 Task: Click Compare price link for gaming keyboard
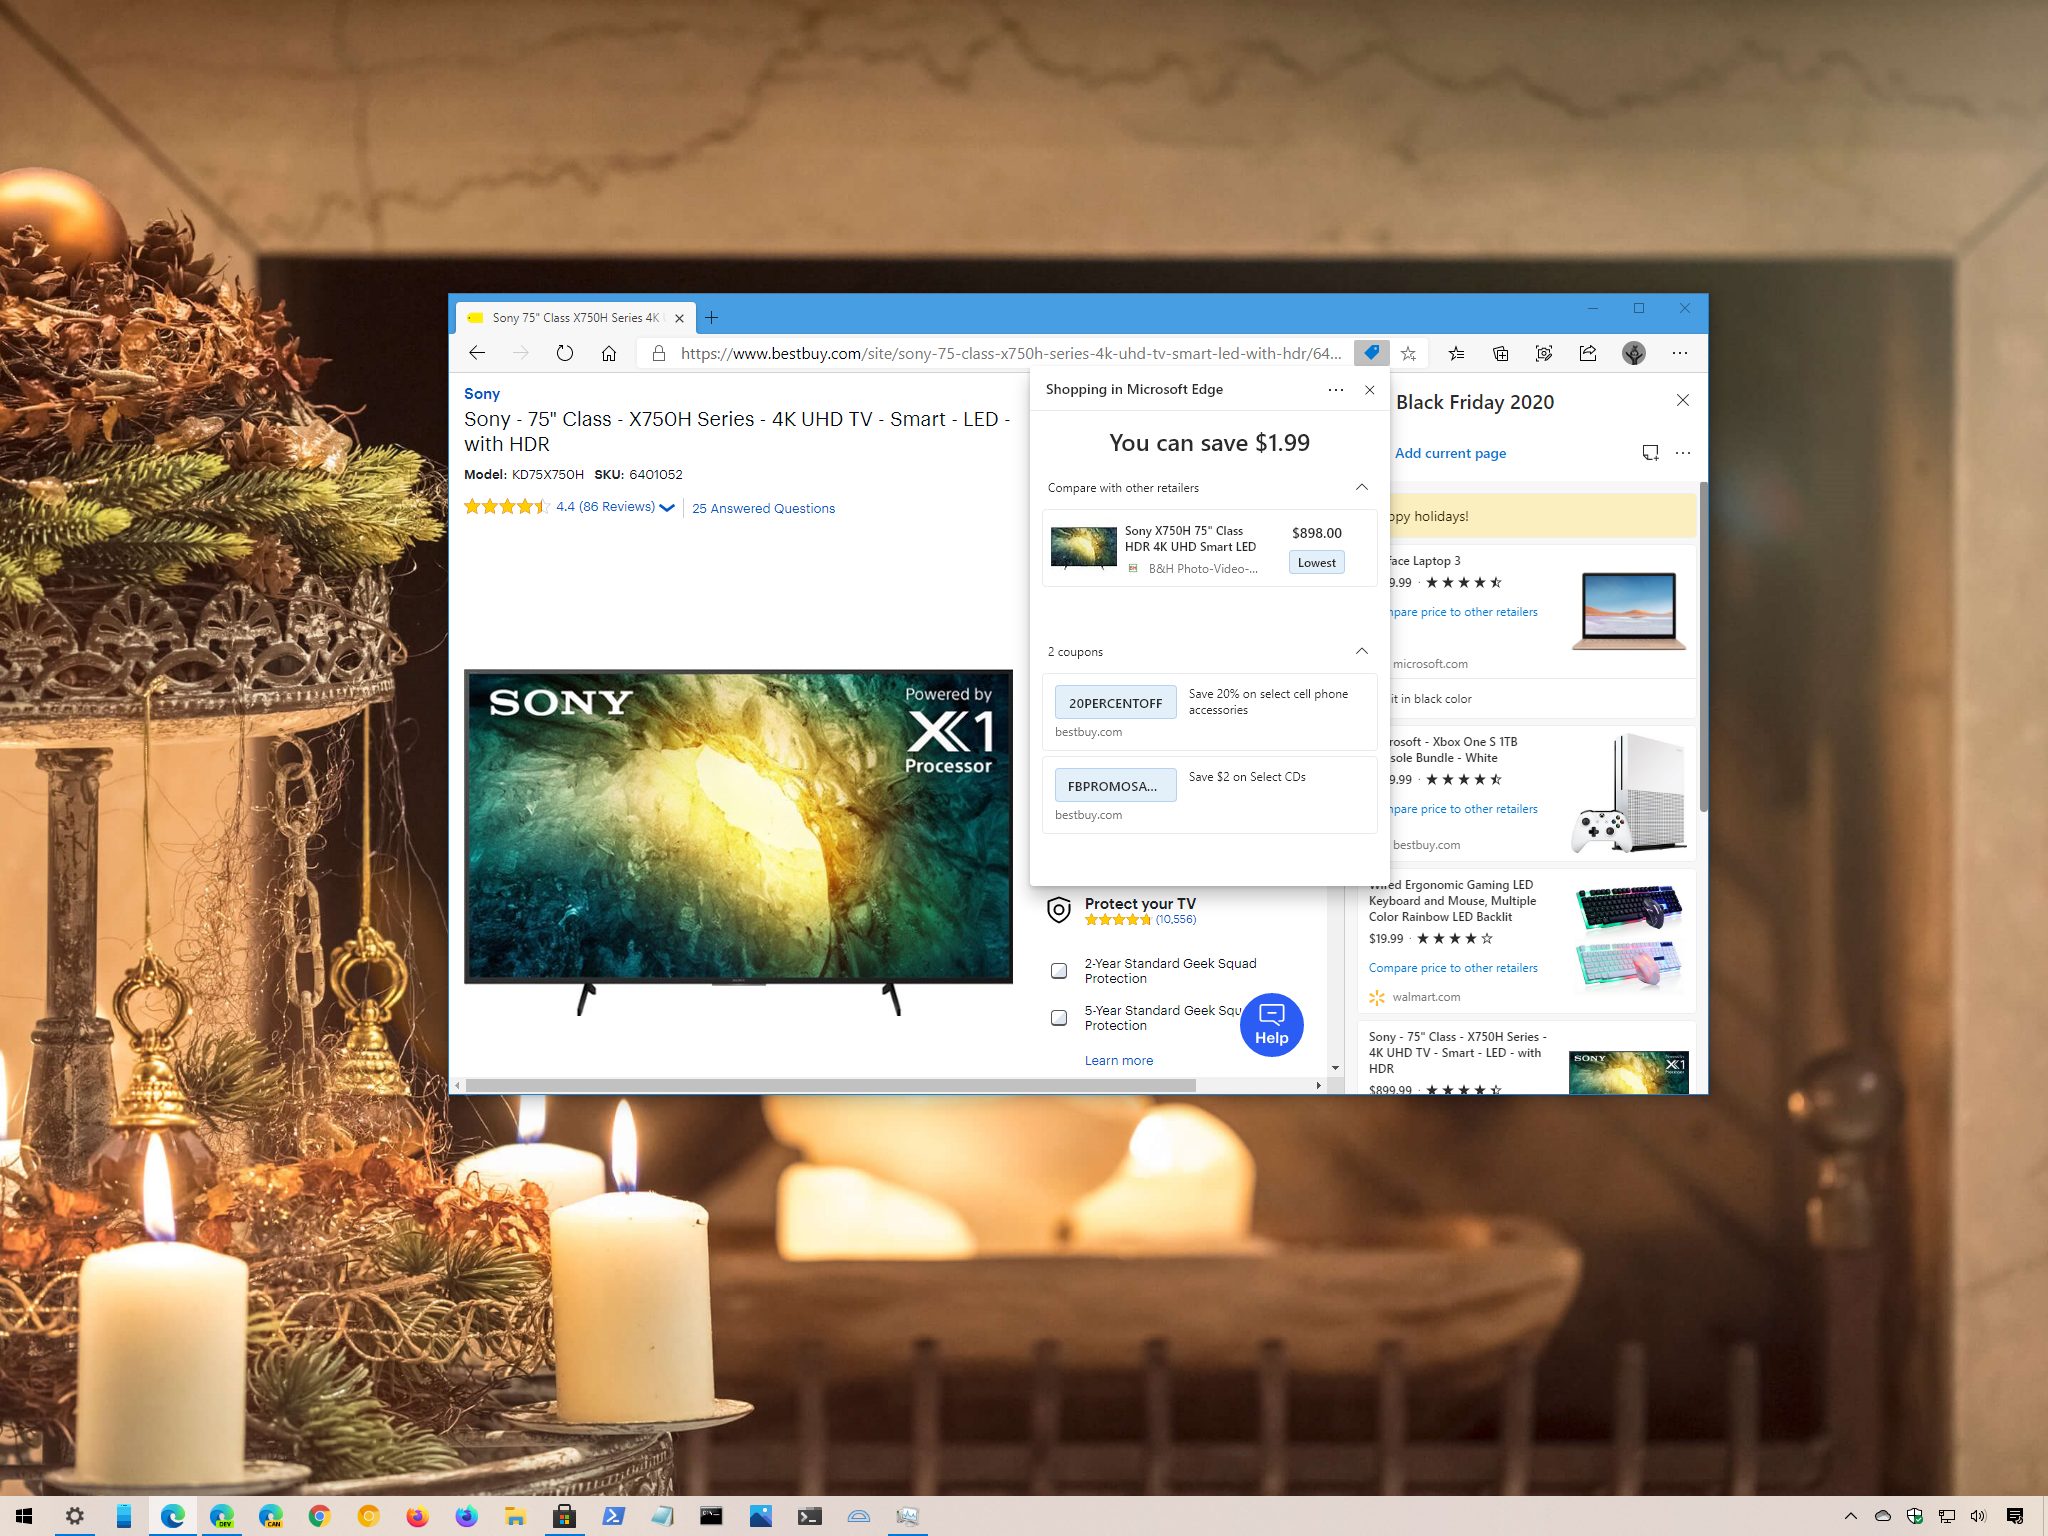point(1453,968)
